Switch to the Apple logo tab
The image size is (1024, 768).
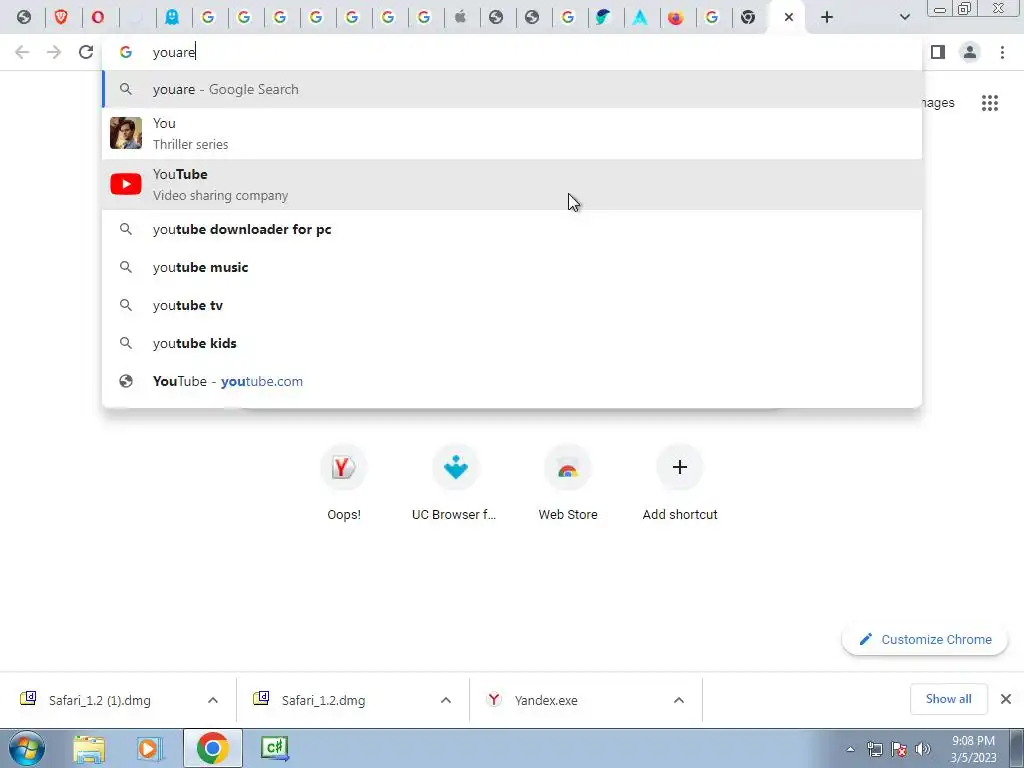point(460,17)
